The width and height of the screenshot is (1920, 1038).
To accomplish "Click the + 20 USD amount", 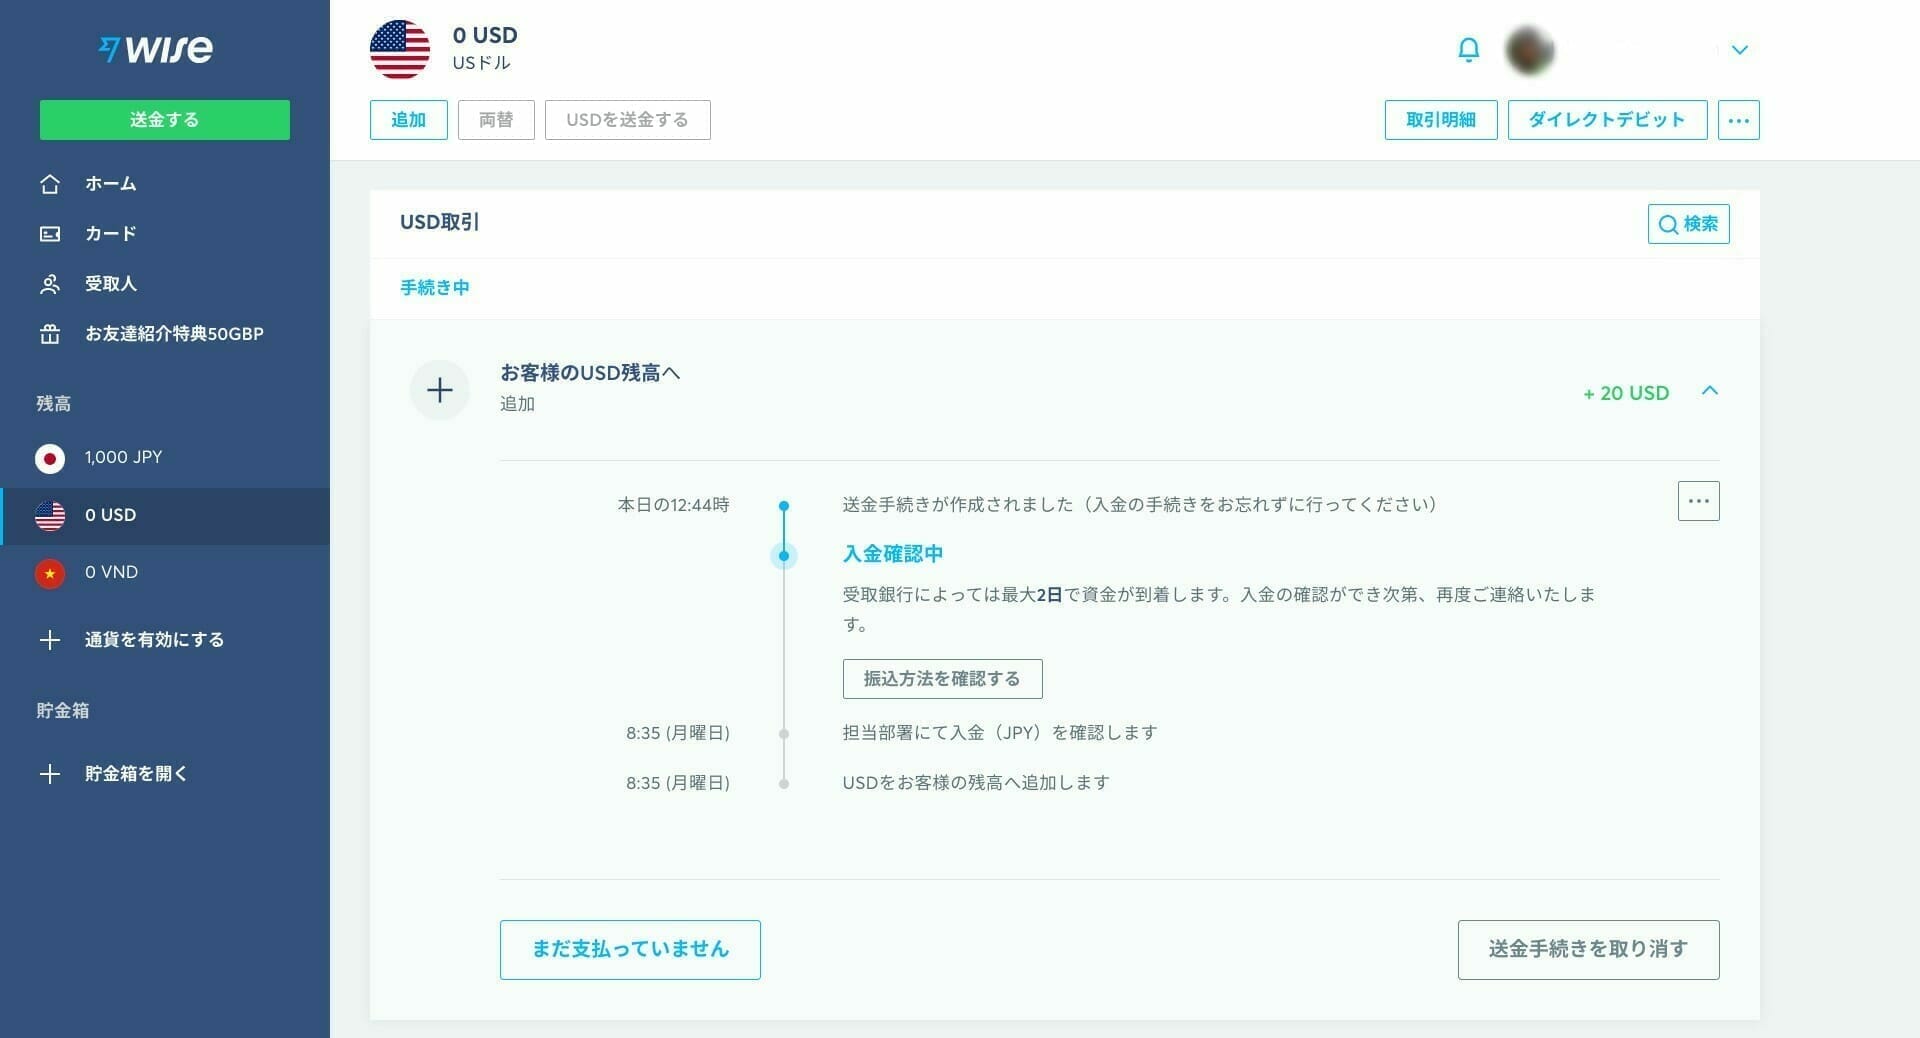I will [x=1626, y=393].
